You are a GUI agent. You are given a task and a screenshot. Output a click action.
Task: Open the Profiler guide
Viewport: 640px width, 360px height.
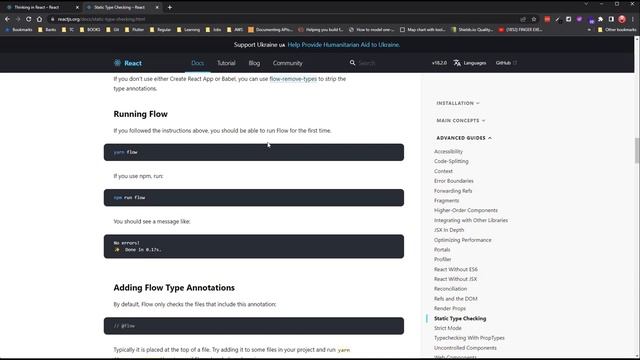[442, 259]
